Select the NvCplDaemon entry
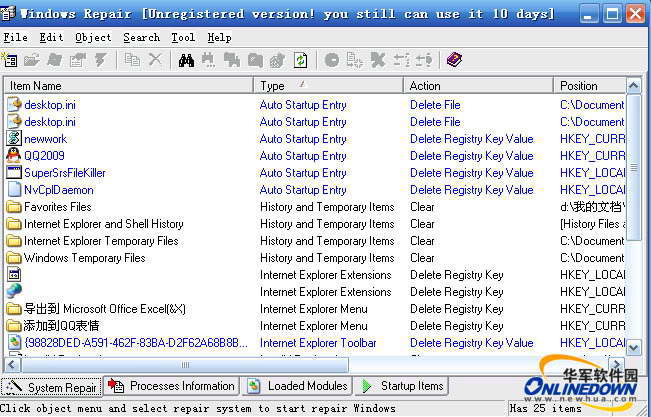The height and width of the screenshot is (417, 651). 59,190
